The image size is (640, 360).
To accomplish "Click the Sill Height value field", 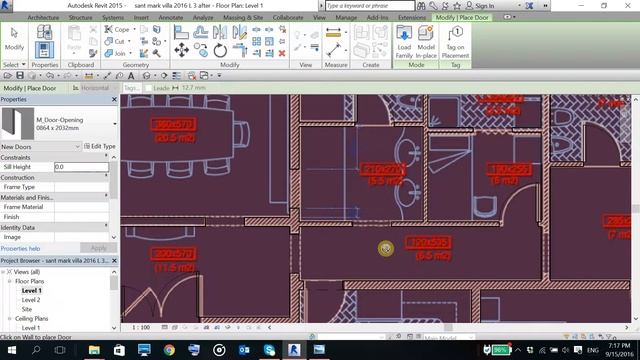I will [81, 167].
